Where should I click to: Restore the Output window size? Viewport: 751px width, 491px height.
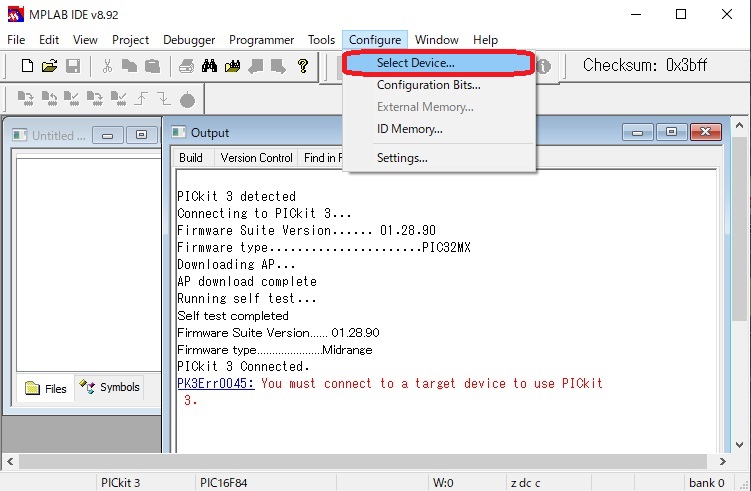(x=671, y=132)
